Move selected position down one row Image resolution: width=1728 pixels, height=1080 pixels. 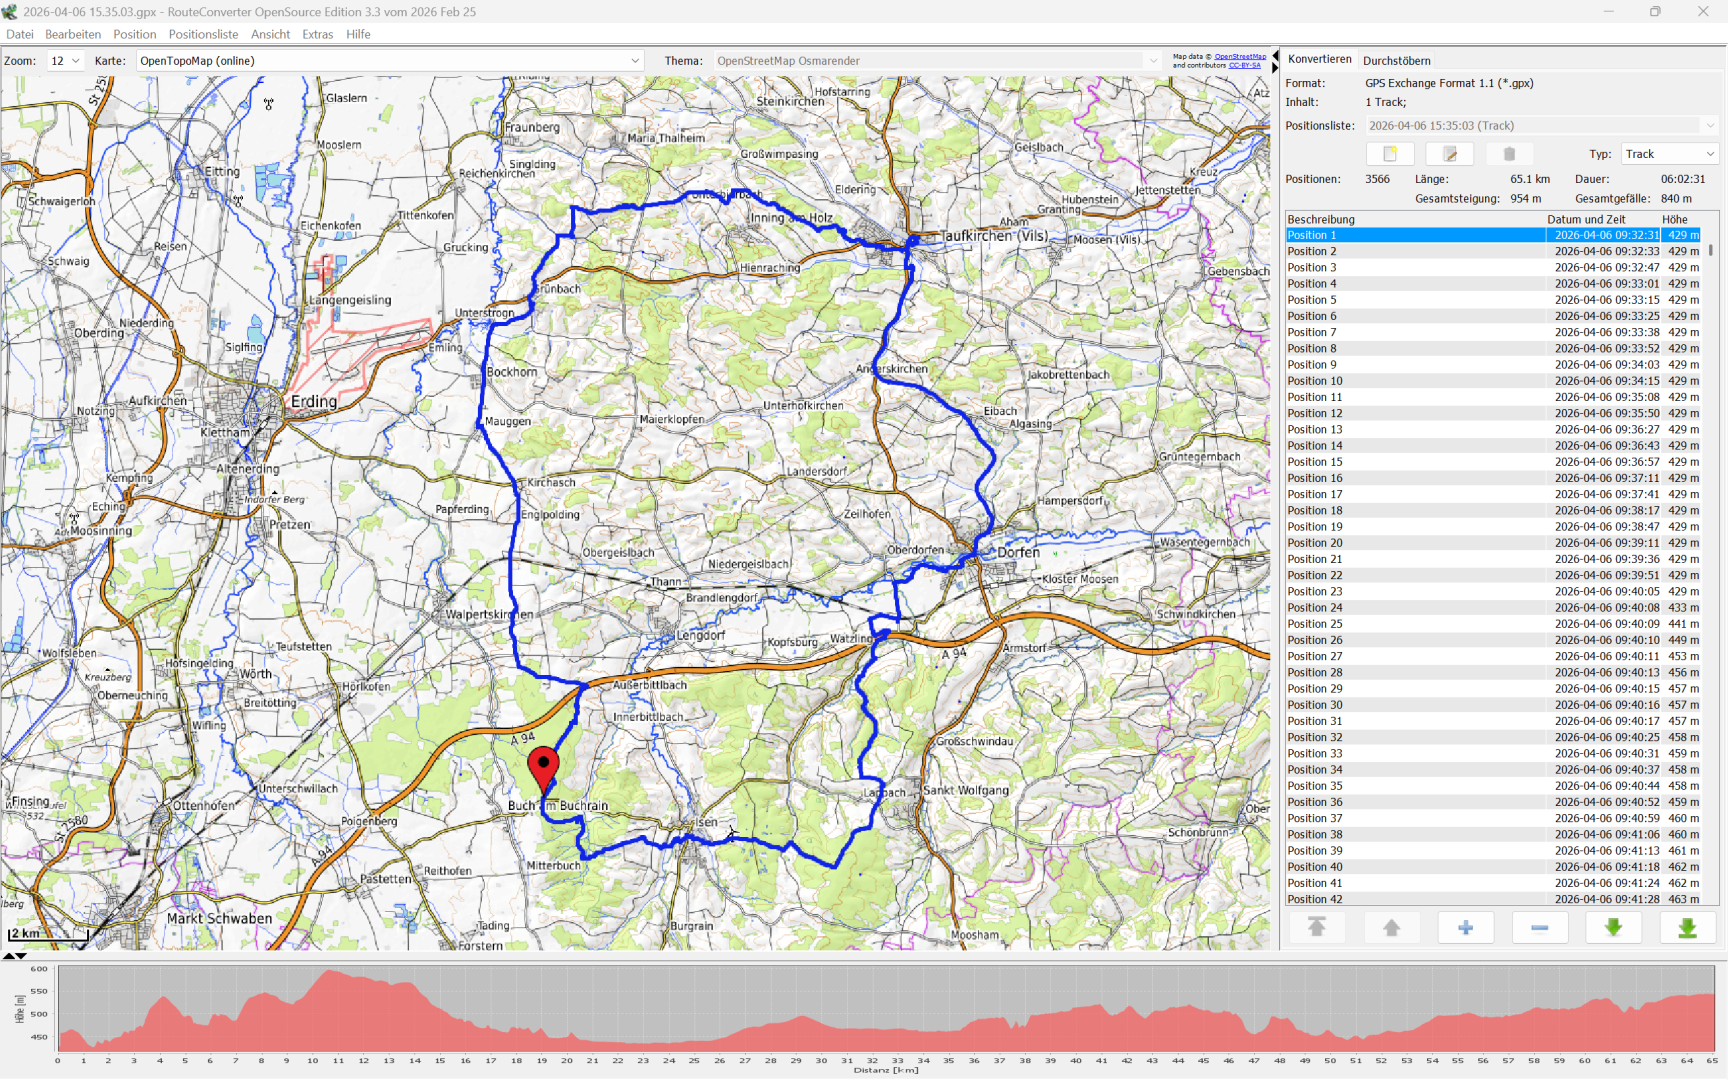tap(1613, 928)
